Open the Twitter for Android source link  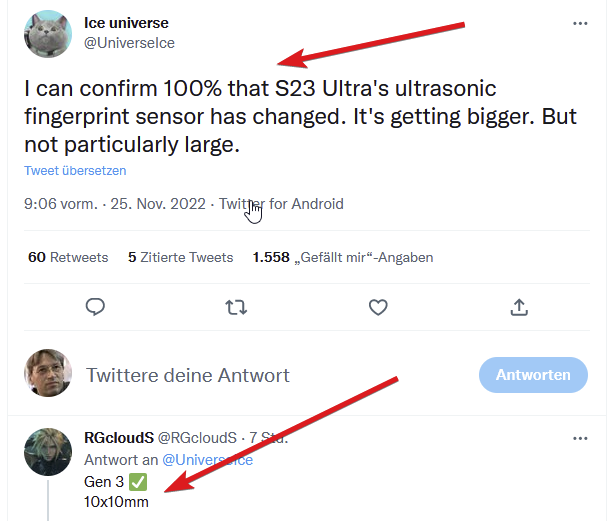tap(281, 204)
